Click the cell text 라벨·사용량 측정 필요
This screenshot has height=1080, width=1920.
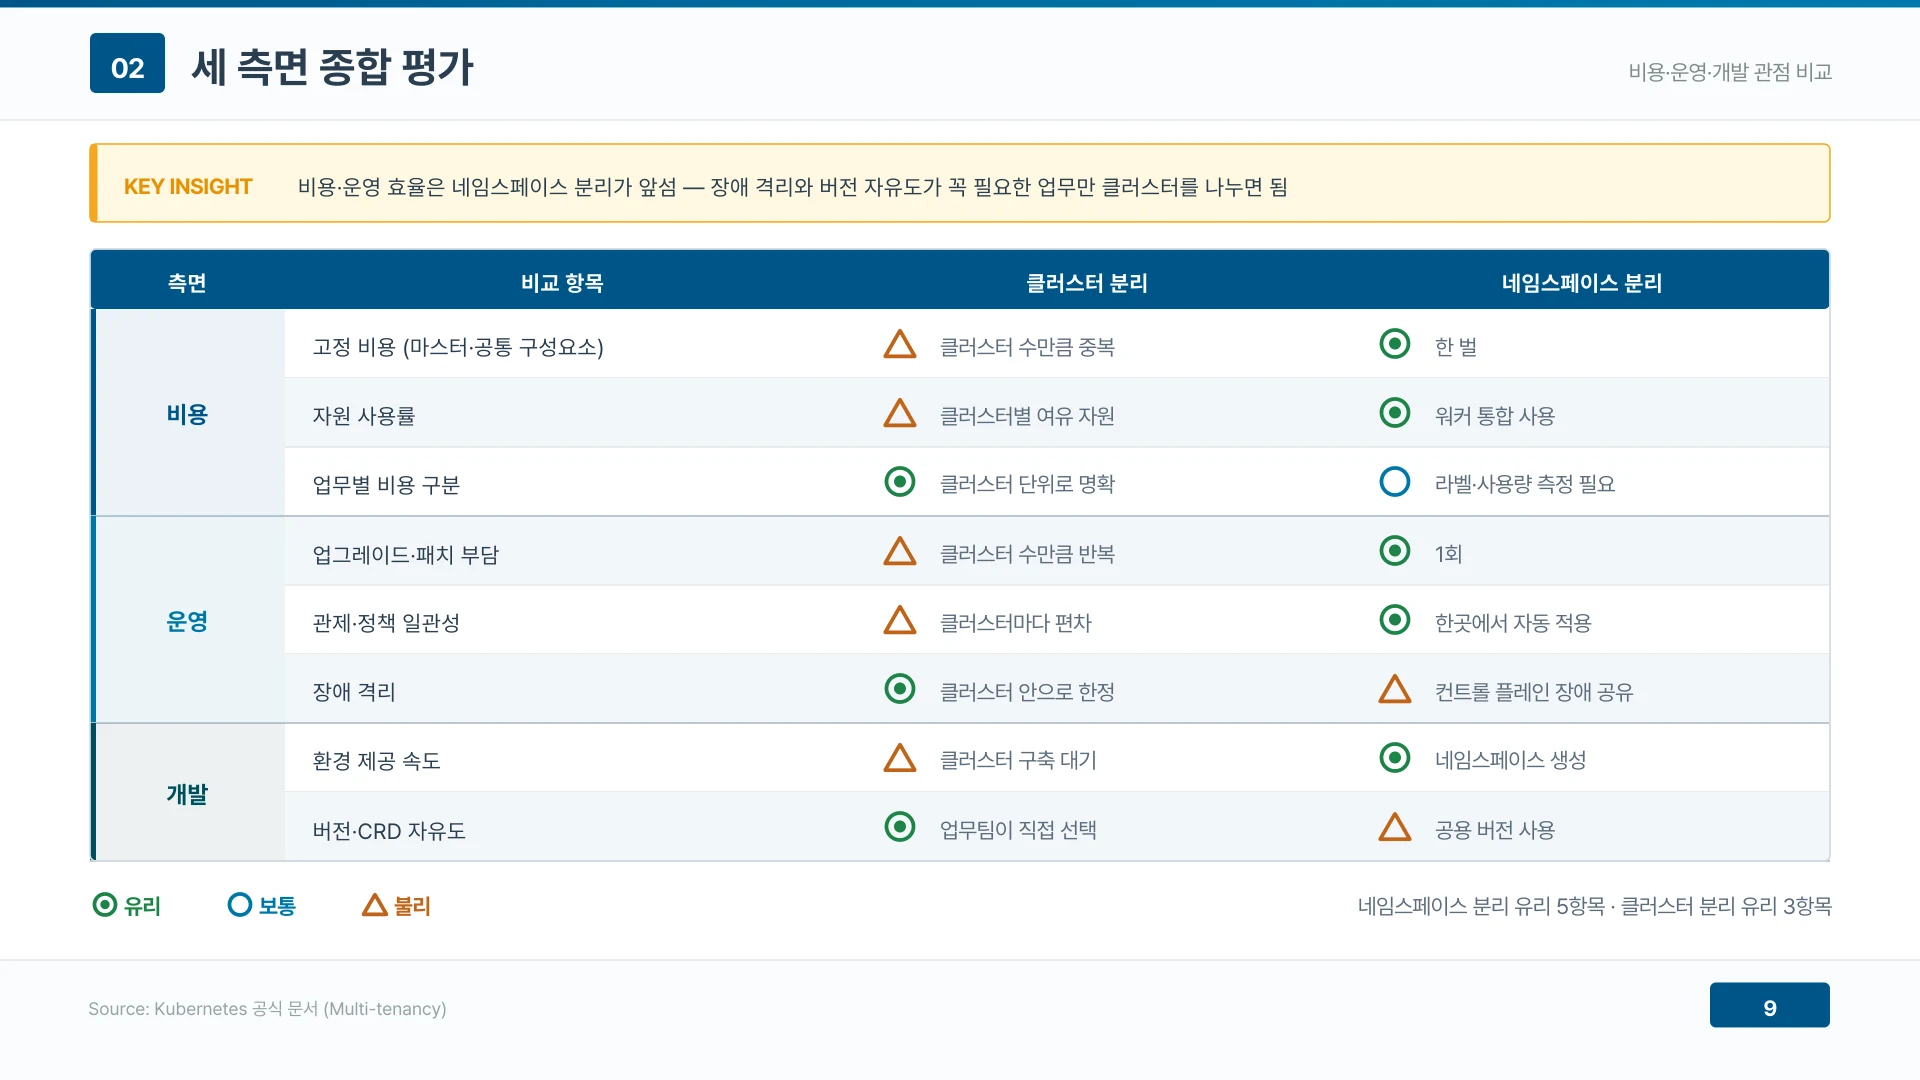click(x=1525, y=484)
